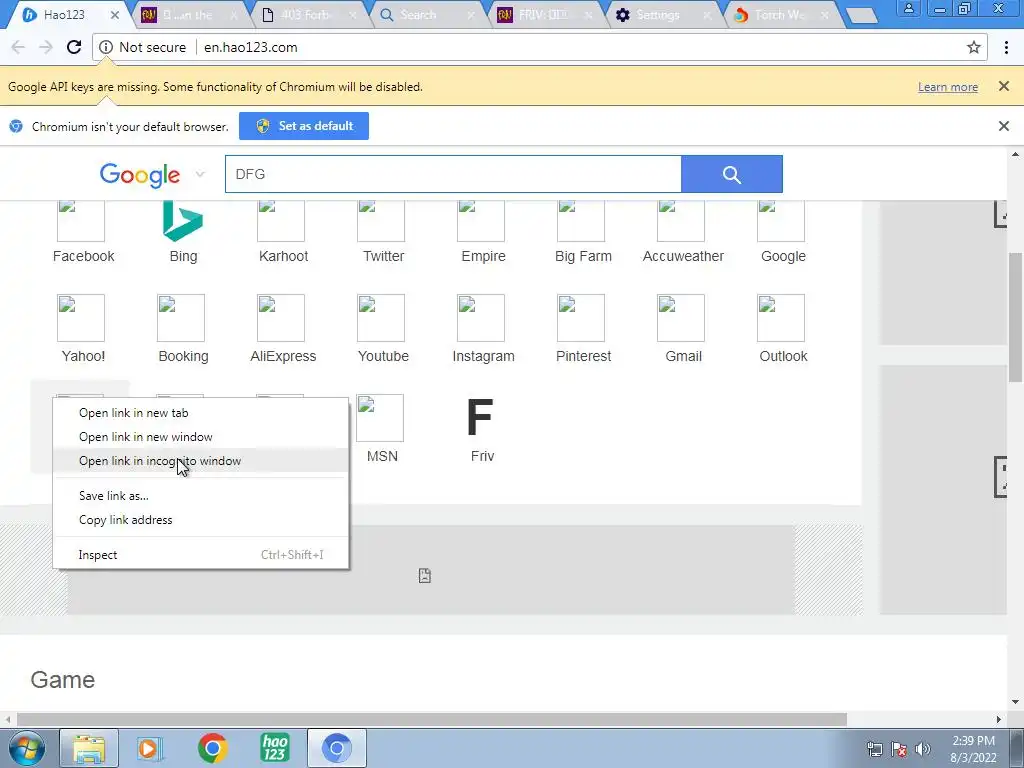Choose Open link in new window
Viewport: 1024px width, 768px height.
[200, 437]
